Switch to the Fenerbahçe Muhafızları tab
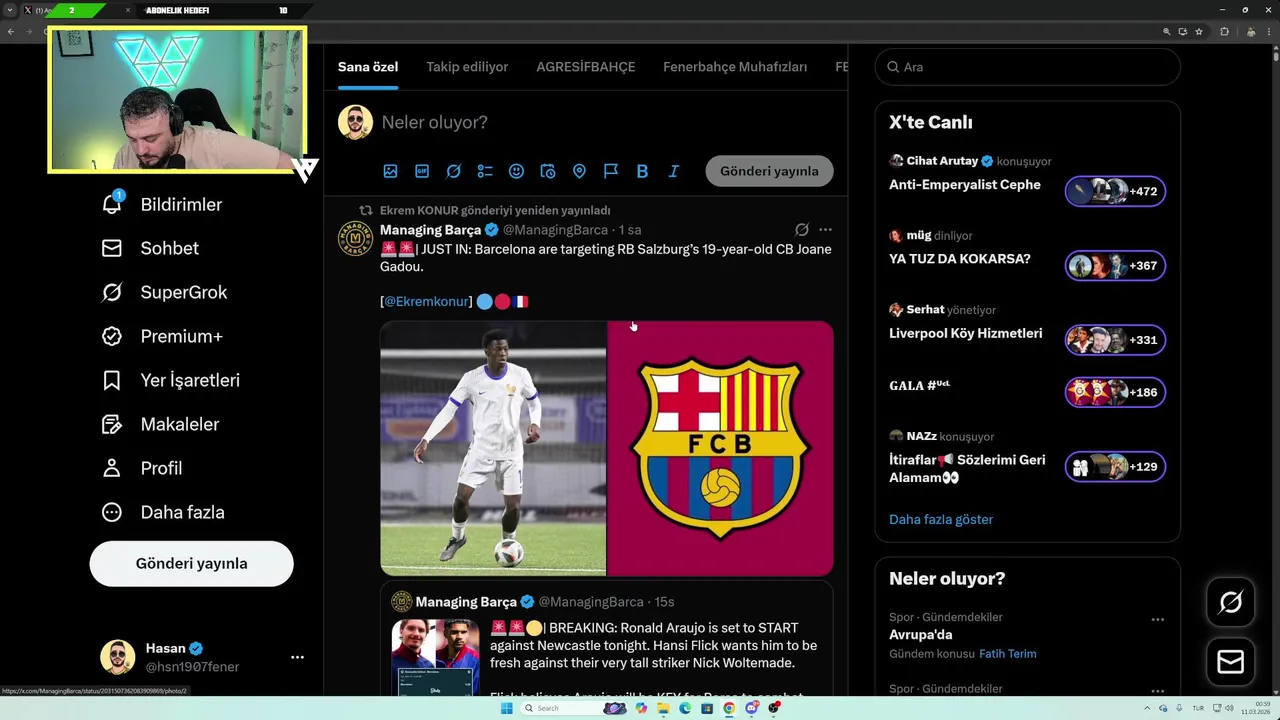The image size is (1280, 720). pyautogui.click(x=735, y=67)
